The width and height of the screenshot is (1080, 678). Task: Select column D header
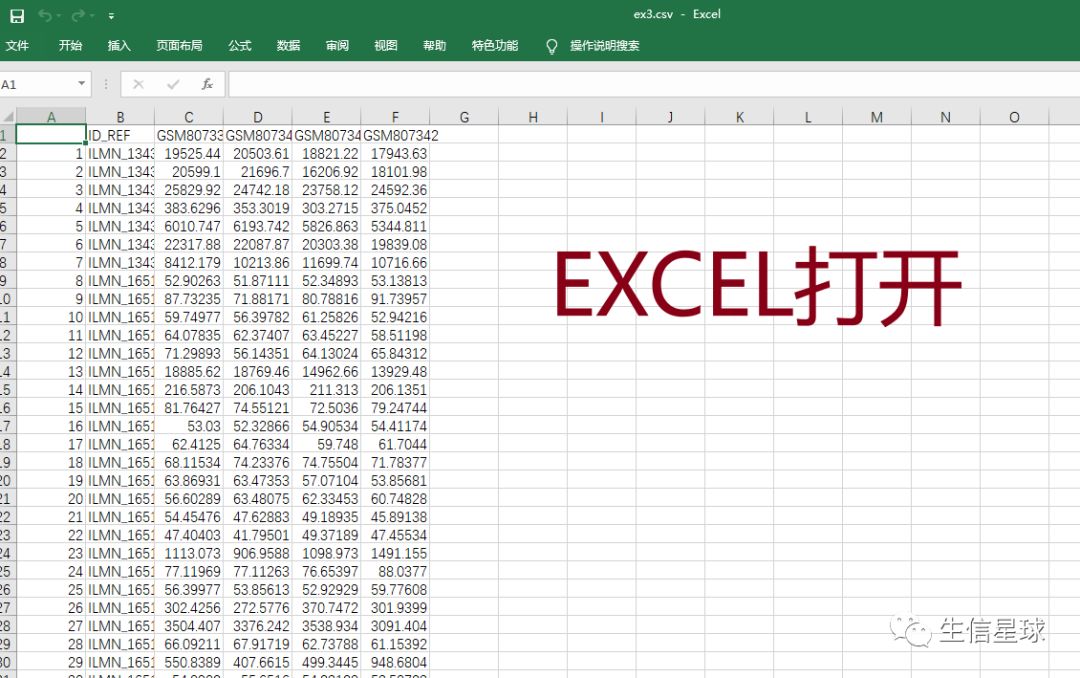258,117
